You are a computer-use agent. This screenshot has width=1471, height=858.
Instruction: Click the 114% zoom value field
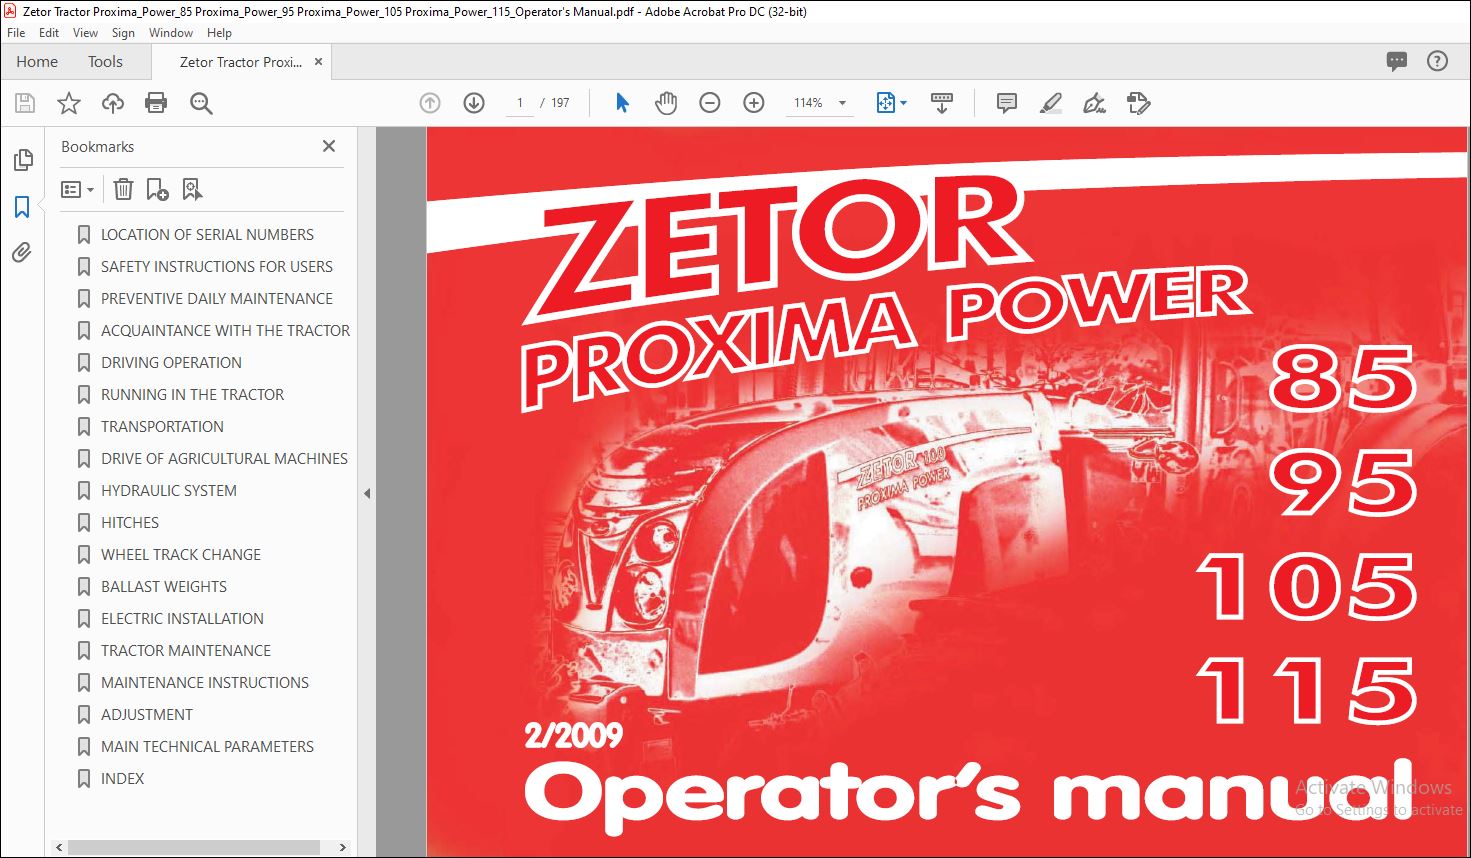point(808,103)
